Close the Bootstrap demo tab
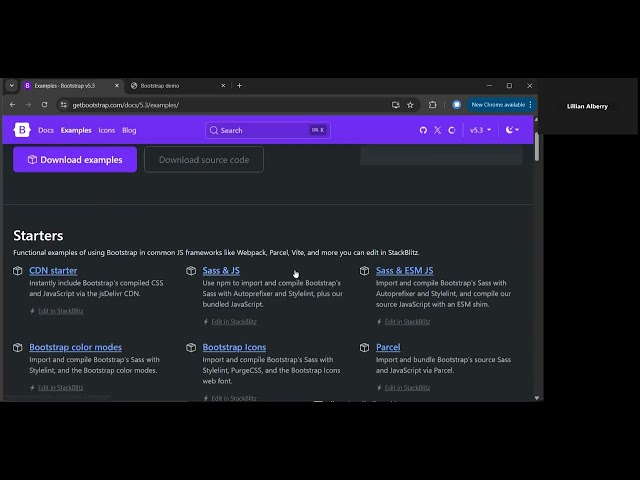Screen dimensions: 640x480 point(223,86)
